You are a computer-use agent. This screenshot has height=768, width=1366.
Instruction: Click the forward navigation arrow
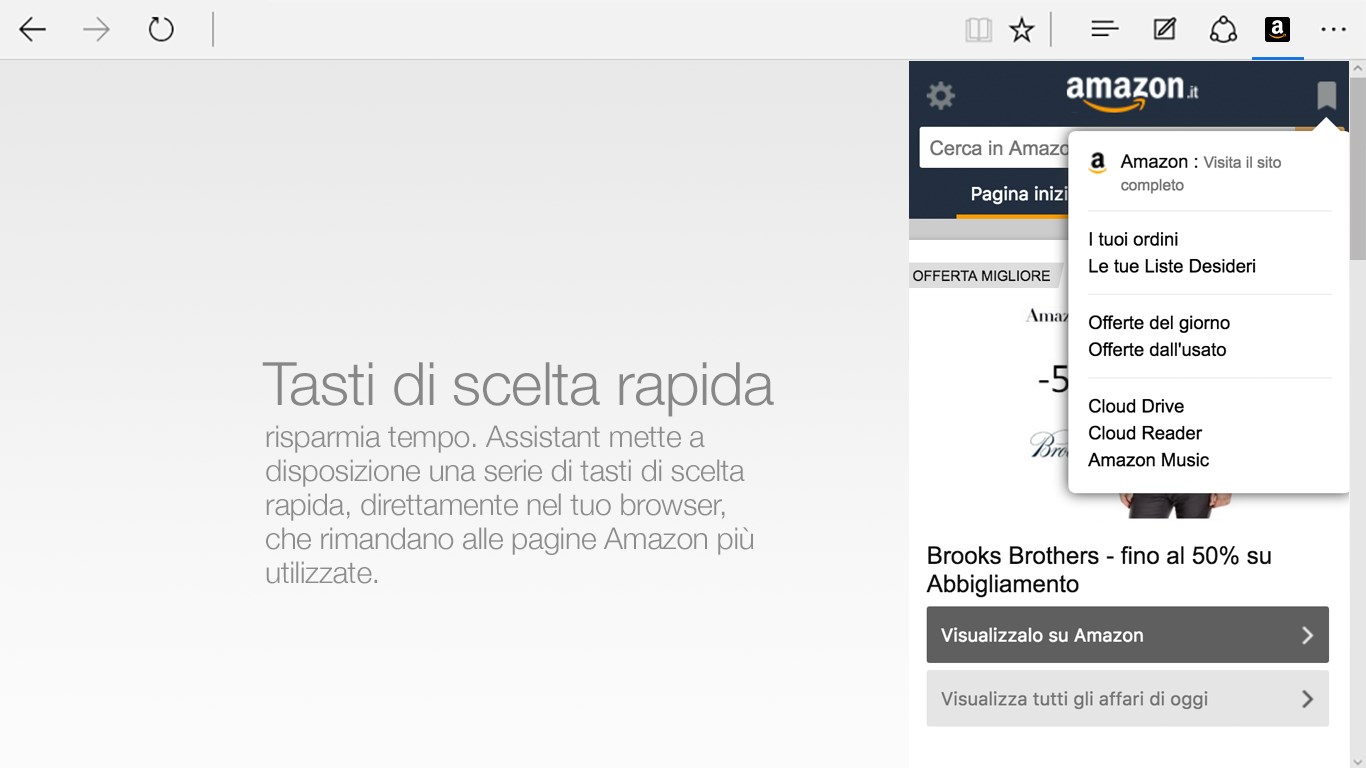pyautogui.click(x=96, y=30)
